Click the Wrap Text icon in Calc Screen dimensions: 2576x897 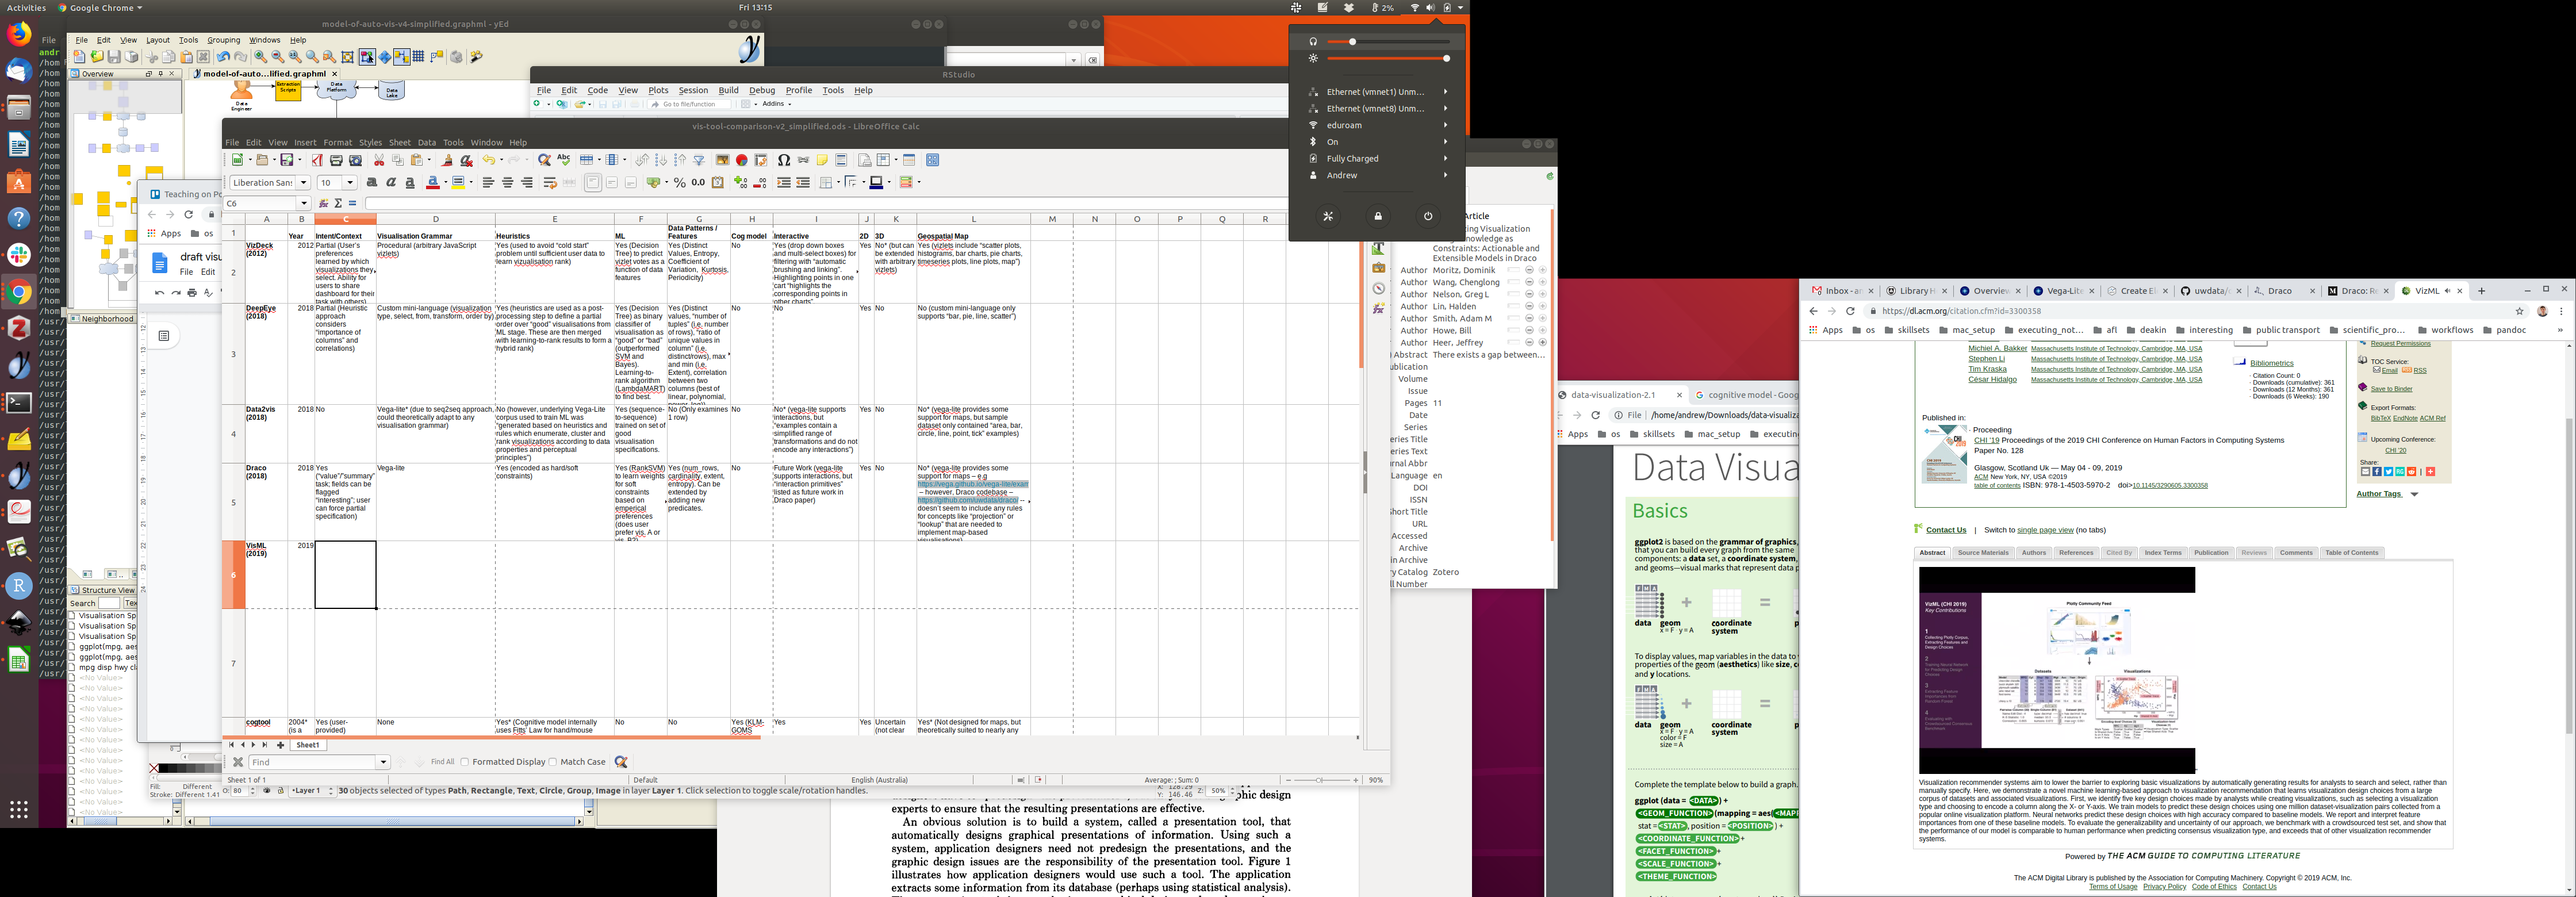click(x=550, y=183)
